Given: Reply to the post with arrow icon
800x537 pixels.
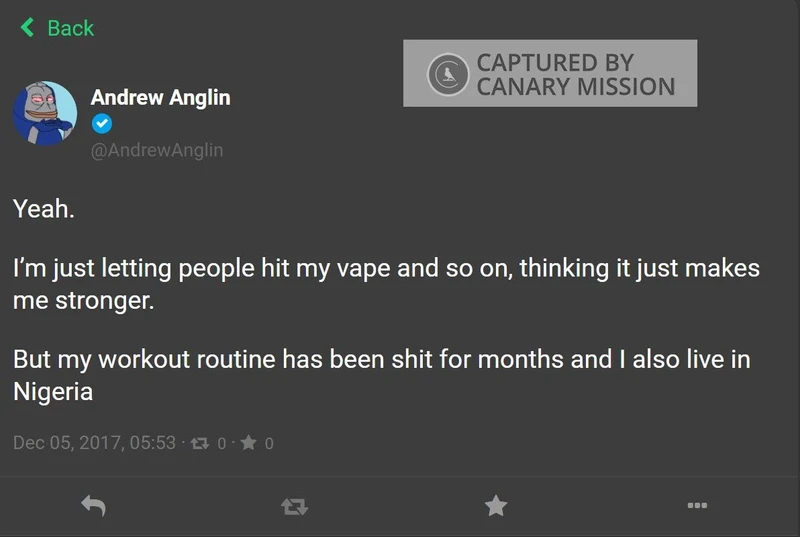Looking at the screenshot, I should click(93, 507).
